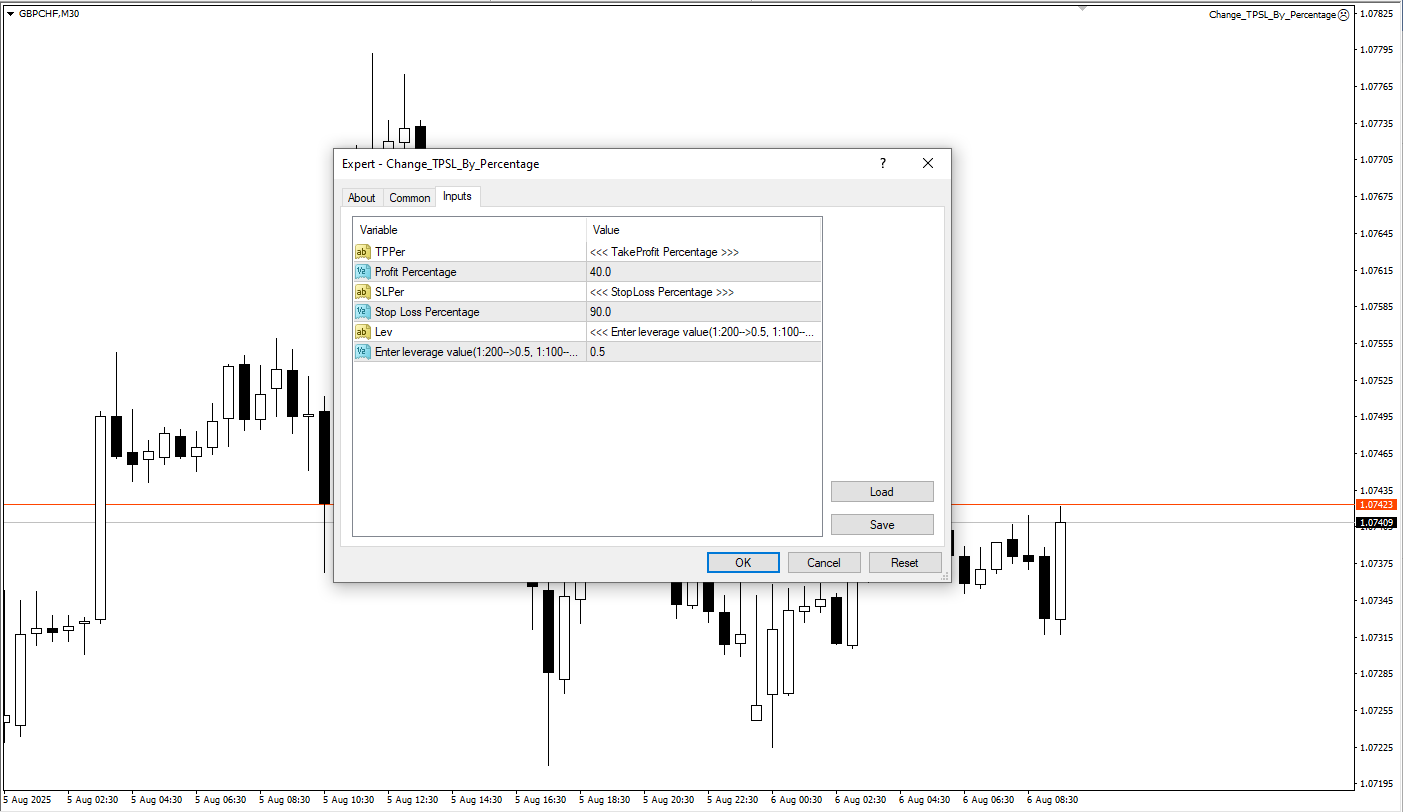Click the 1.07825 price scale label
The height and width of the screenshot is (812, 1403).
click(1378, 14)
